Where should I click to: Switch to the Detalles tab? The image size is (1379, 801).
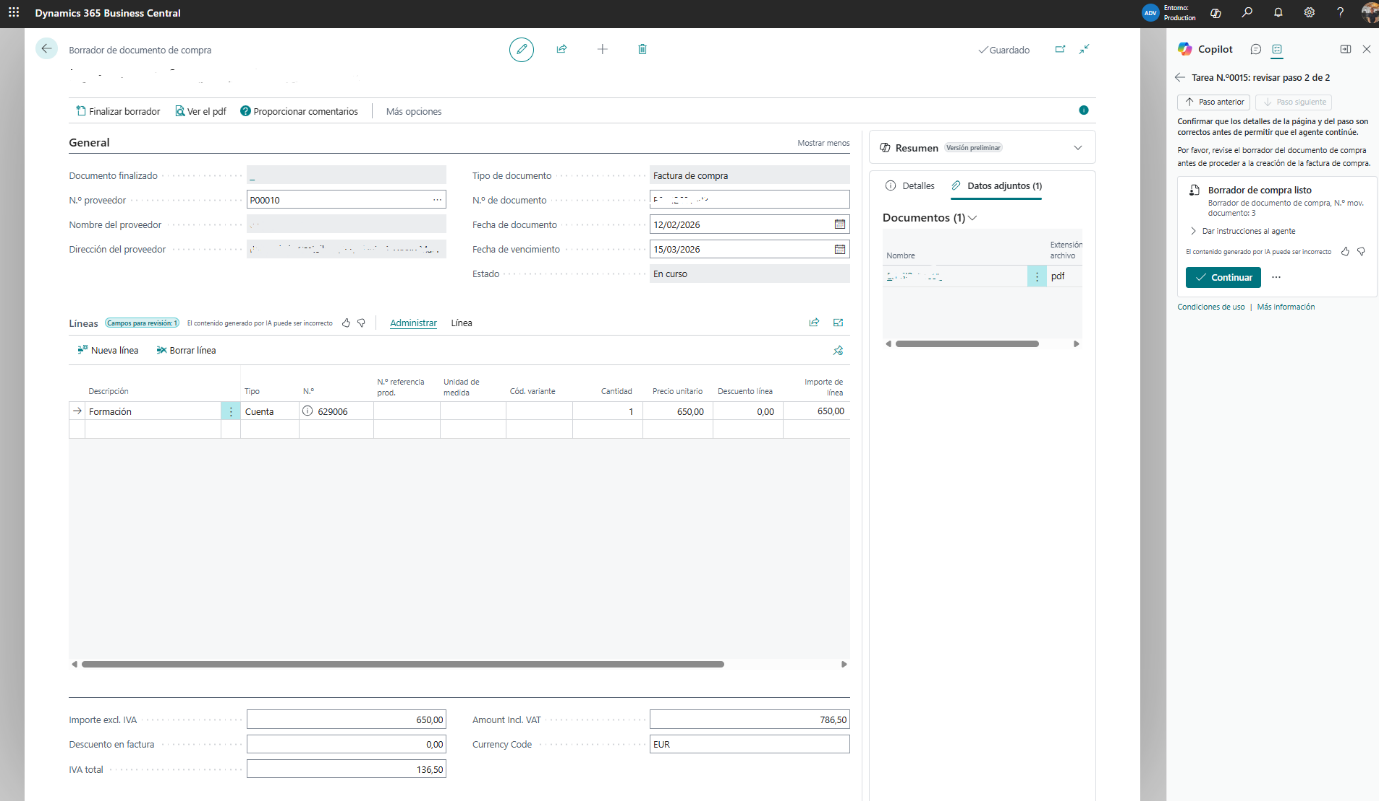pyautogui.click(x=910, y=186)
